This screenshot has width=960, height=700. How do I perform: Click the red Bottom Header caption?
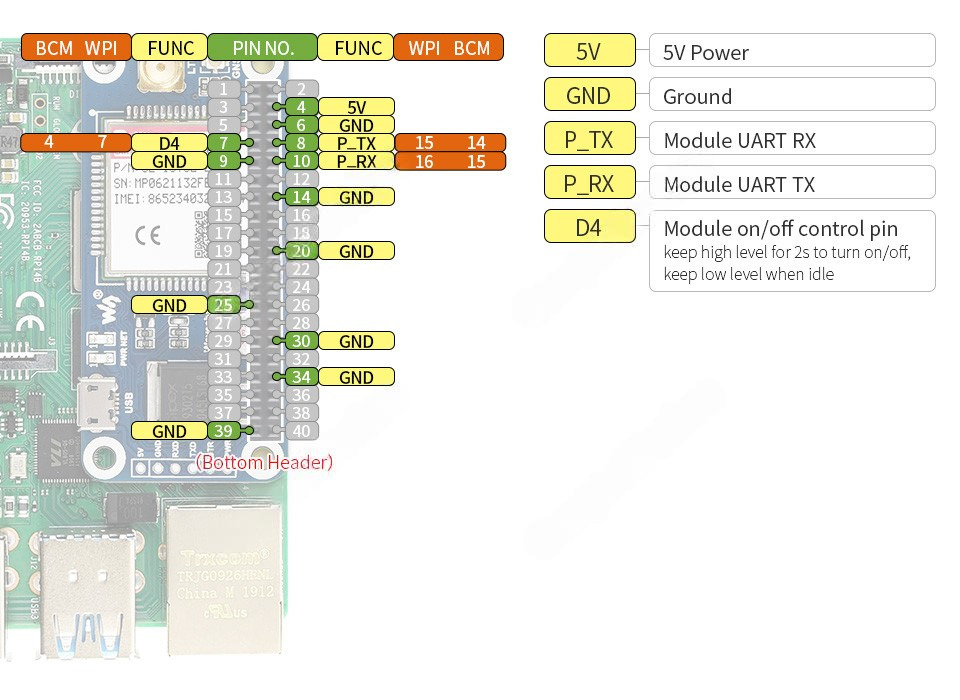(x=264, y=462)
